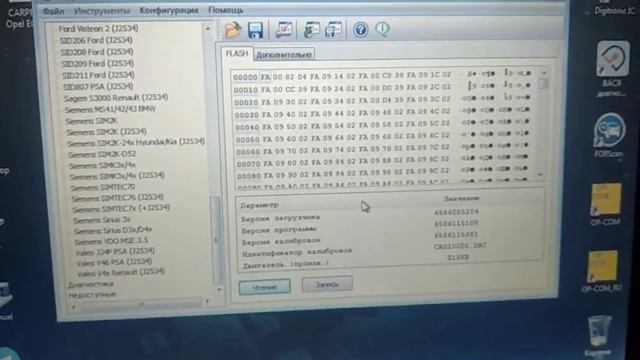
Task: Select SID208 Ford (J2534) entry
Action: point(97,52)
